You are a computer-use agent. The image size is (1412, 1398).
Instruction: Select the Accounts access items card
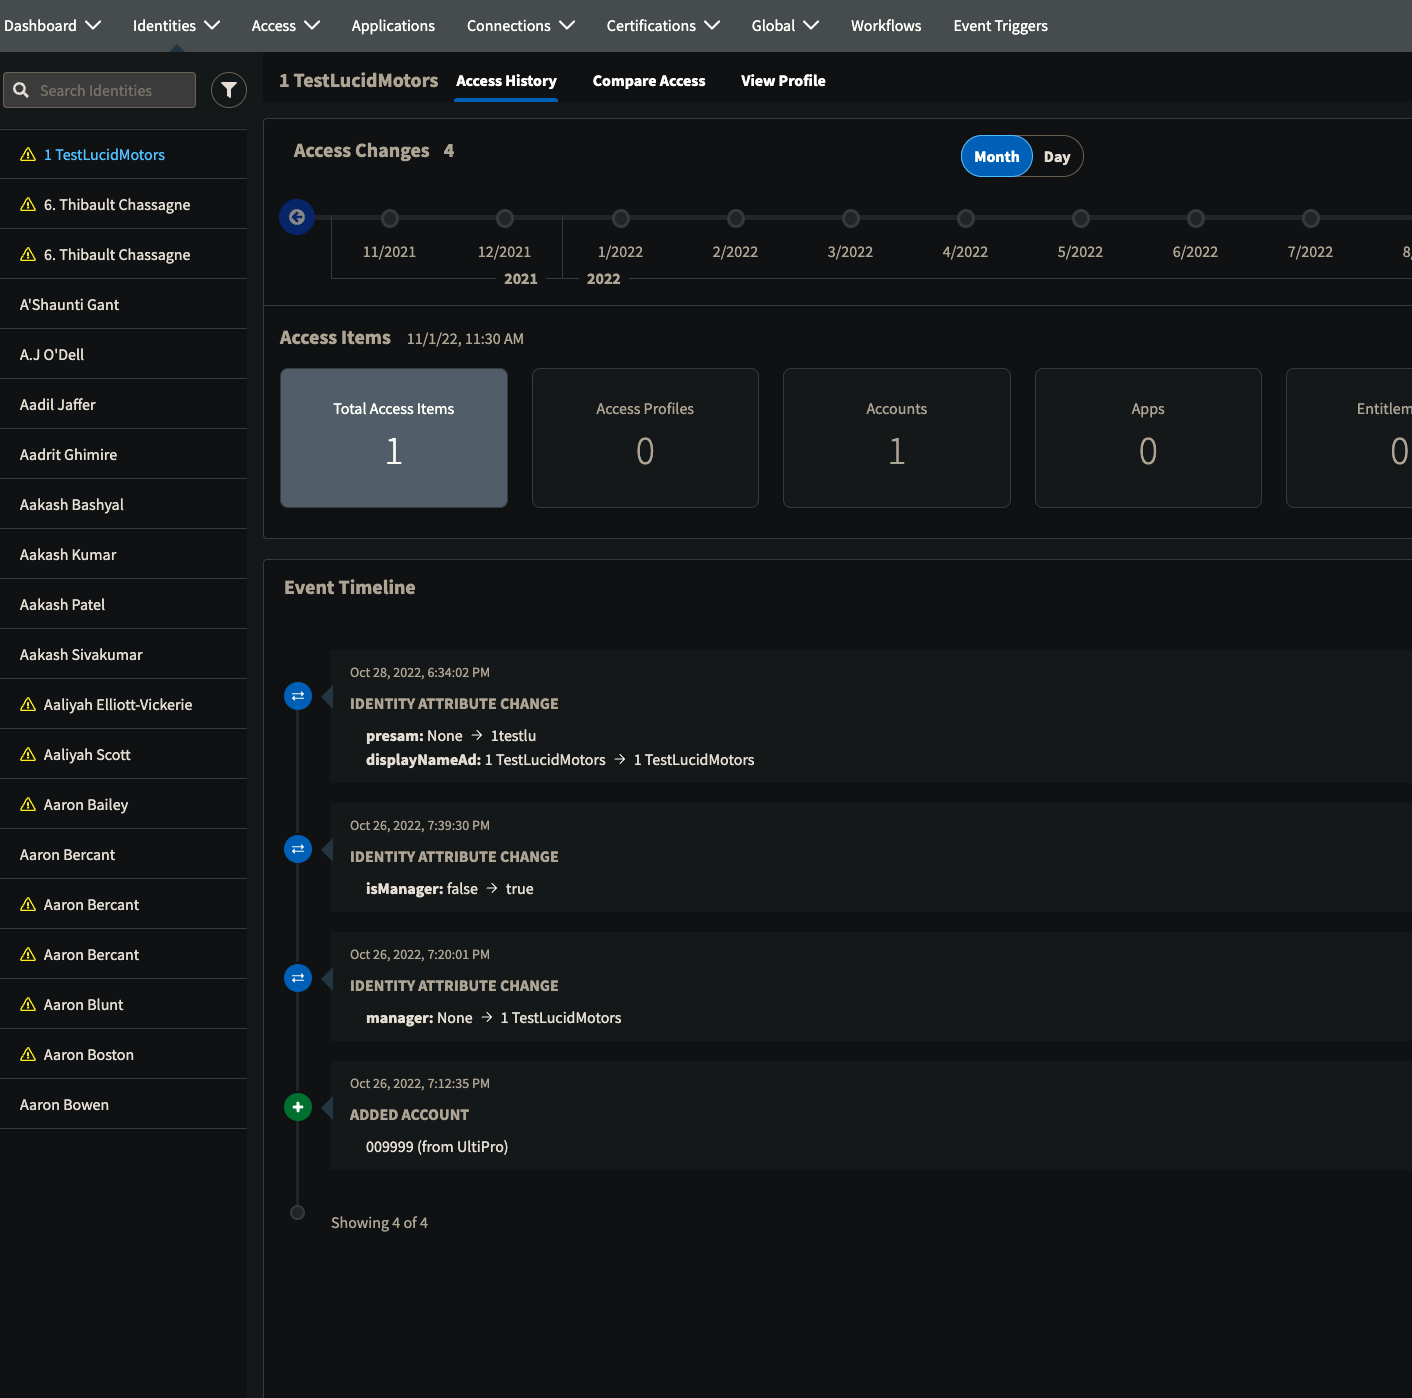897,438
